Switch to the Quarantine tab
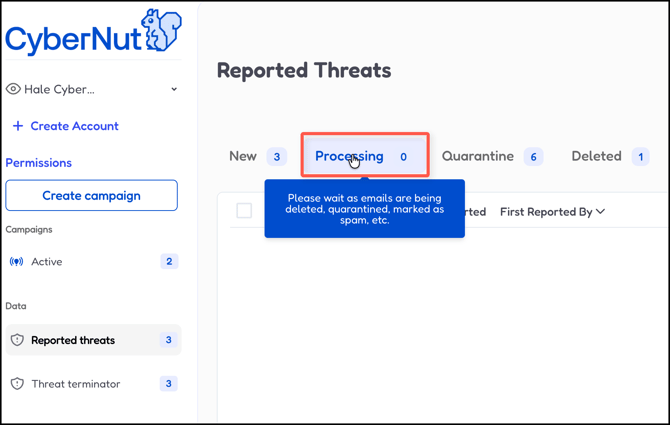The height and width of the screenshot is (425, 670). point(478,156)
